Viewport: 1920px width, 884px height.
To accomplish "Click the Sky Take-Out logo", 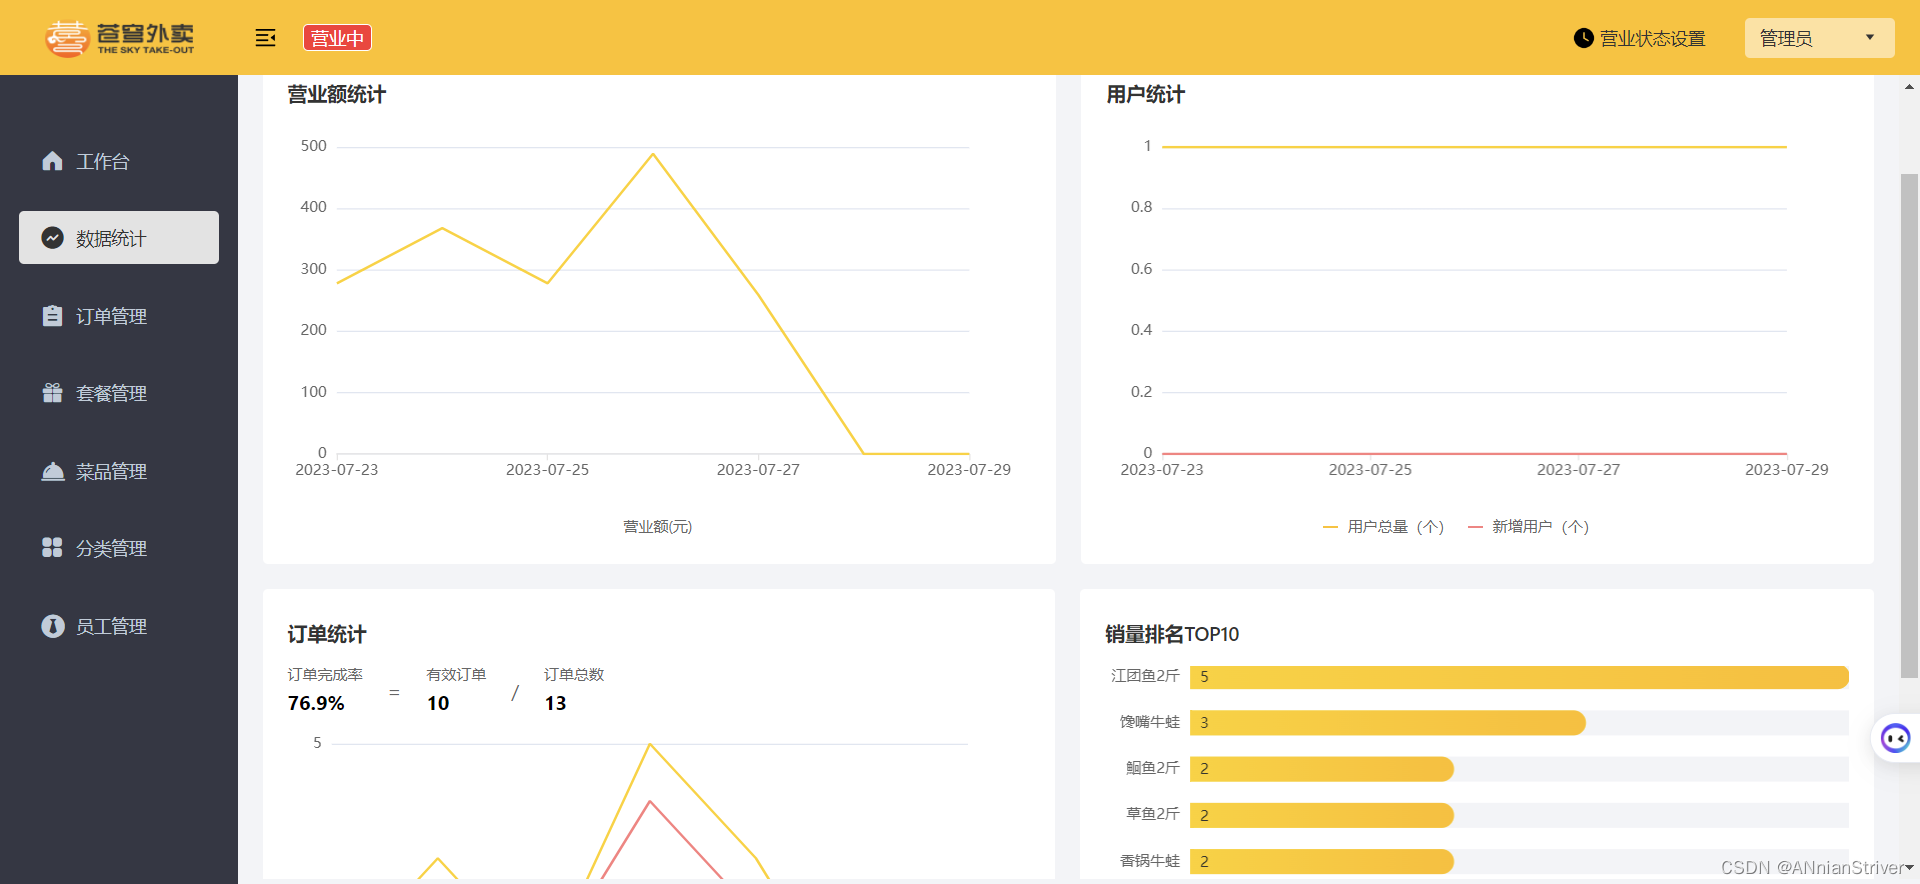I will (120, 38).
